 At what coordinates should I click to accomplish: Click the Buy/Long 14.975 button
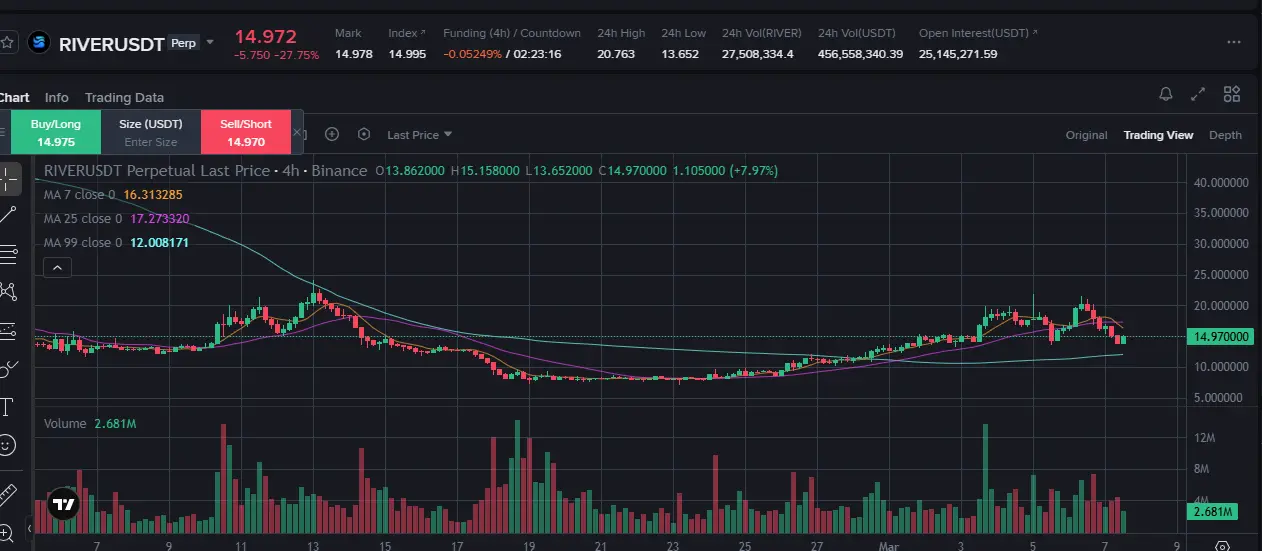pyautogui.click(x=56, y=133)
